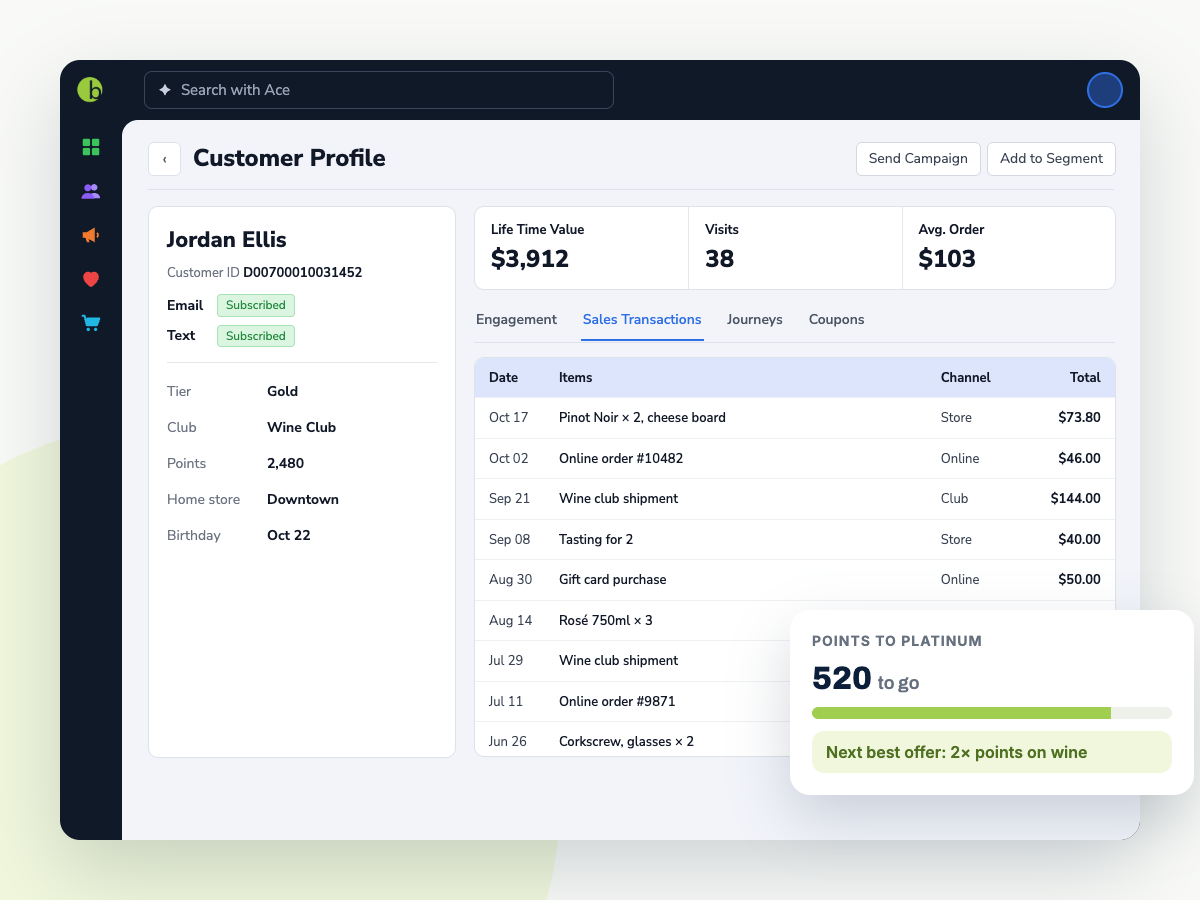Click the Add to Segment button
The width and height of the screenshot is (1200, 900).
point(1051,159)
